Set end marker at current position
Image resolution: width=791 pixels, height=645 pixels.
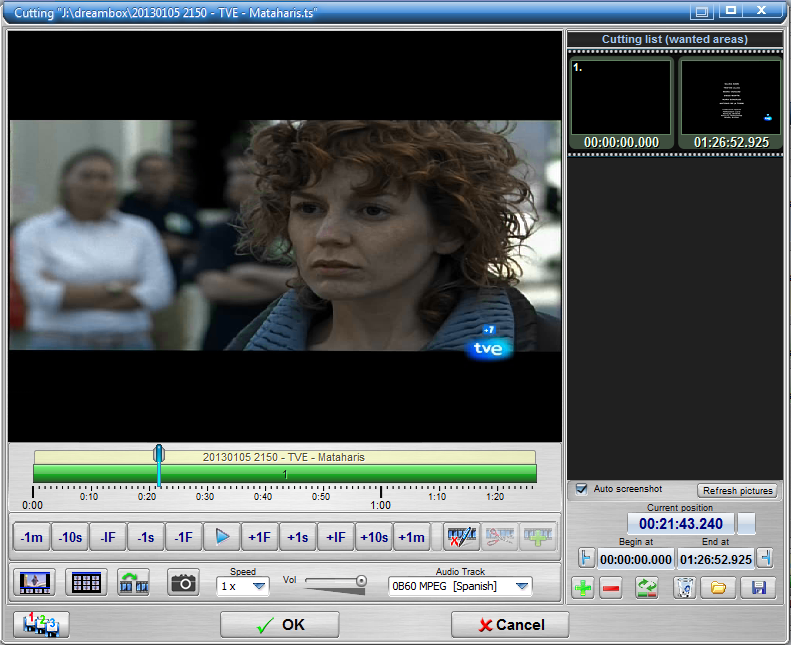point(765,558)
